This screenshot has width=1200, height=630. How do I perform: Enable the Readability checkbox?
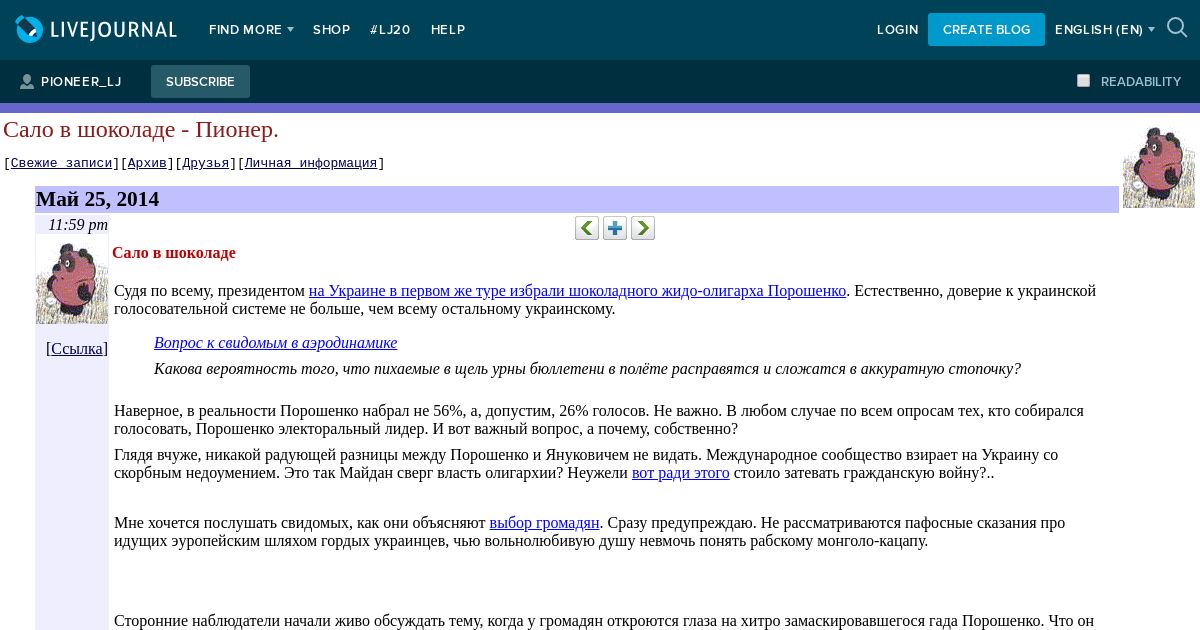coord(1083,81)
